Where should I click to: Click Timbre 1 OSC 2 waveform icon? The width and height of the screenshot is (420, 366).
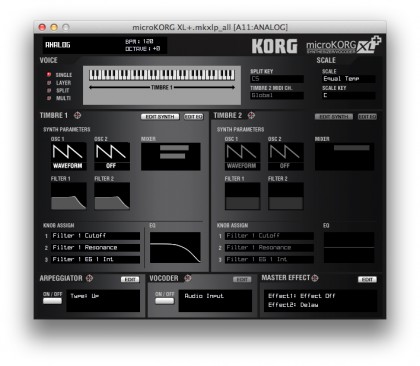(x=112, y=156)
